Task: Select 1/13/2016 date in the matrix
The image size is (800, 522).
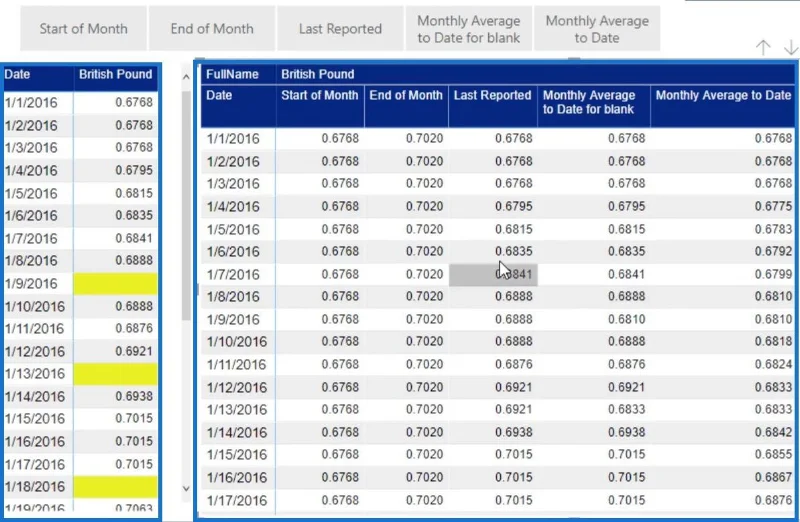Action: point(237,410)
